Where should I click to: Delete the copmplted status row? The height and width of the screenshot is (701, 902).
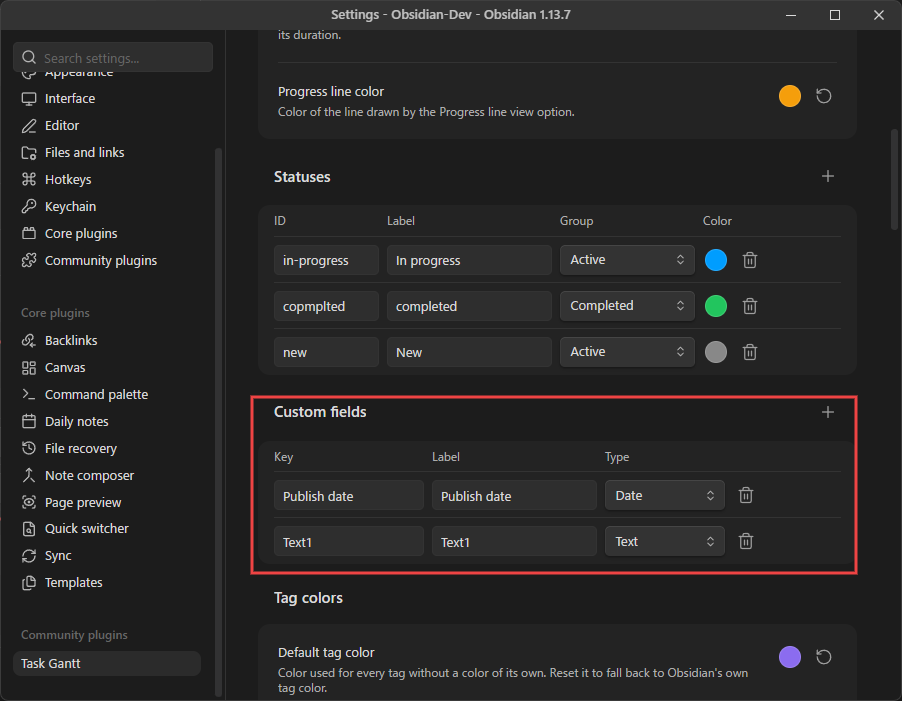750,306
